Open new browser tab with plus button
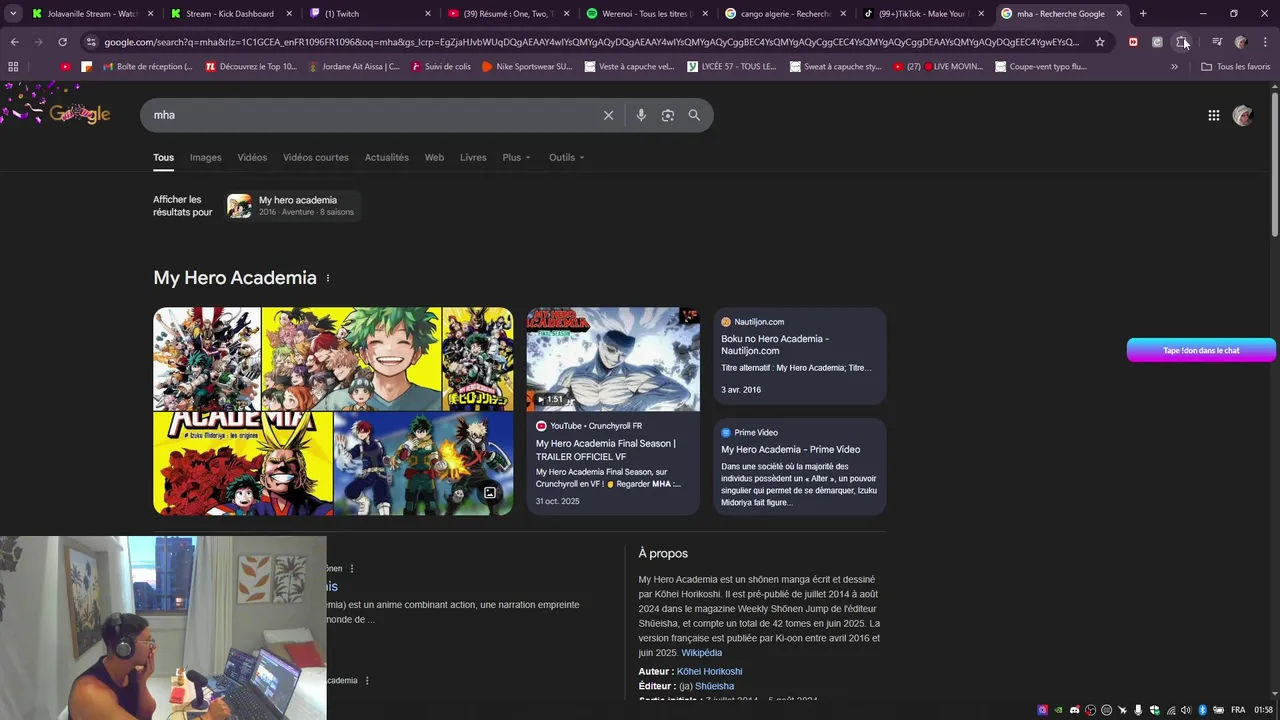The width and height of the screenshot is (1280, 720). click(x=1143, y=14)
